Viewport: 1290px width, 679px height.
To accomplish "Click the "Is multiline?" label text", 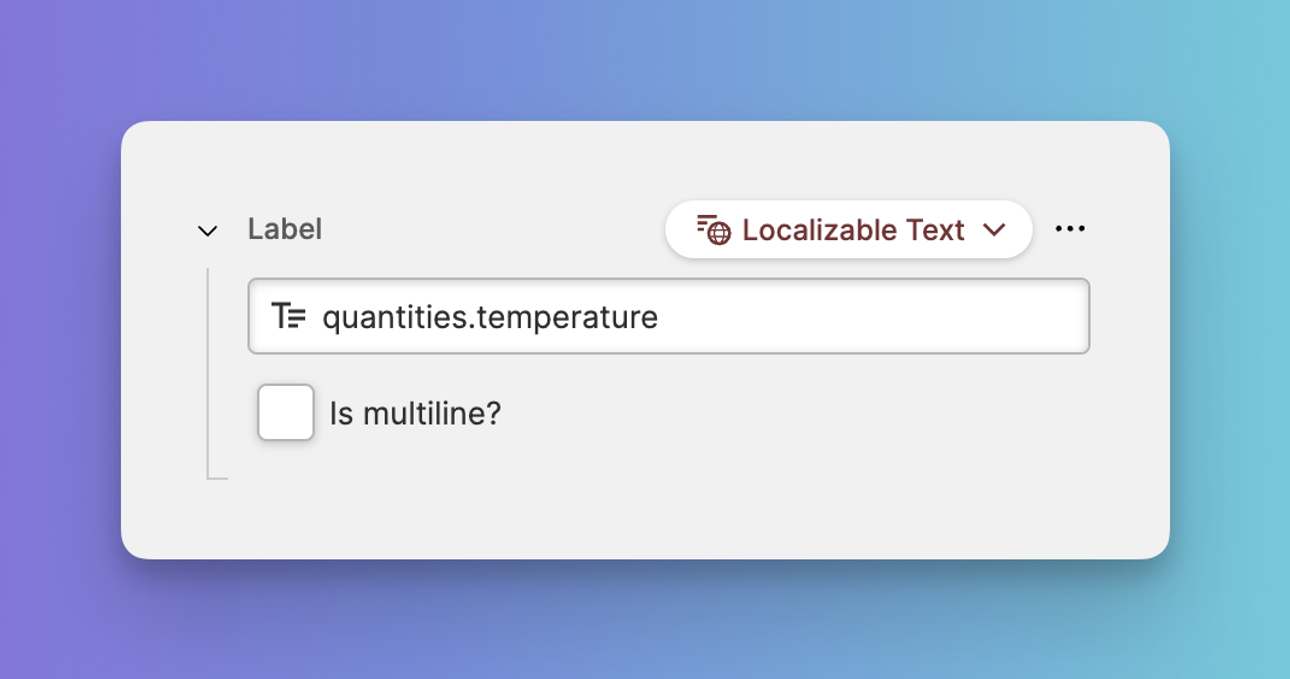I will 415,413.
